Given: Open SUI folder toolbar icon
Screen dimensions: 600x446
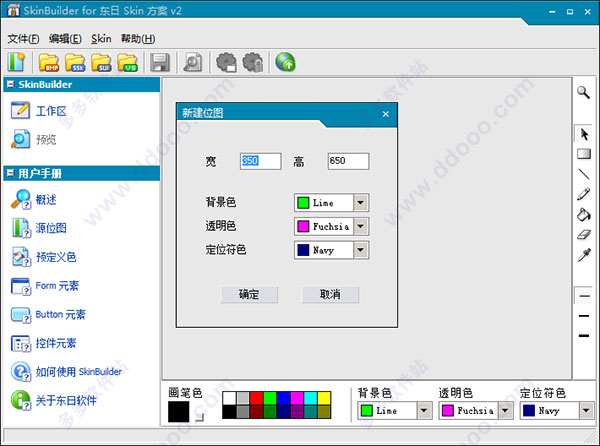Looking at the screenshot, I should coord(101,62).
